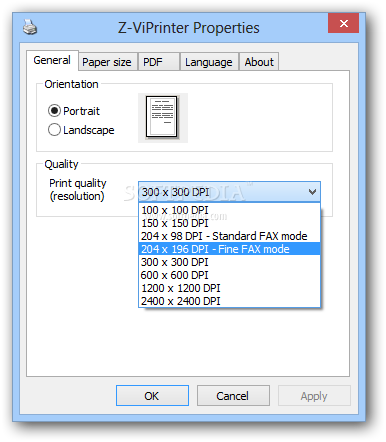Choose 300 x 300 DPI list option
The height and width of the screenshot is (442, 386).
[x=229, y=262]
